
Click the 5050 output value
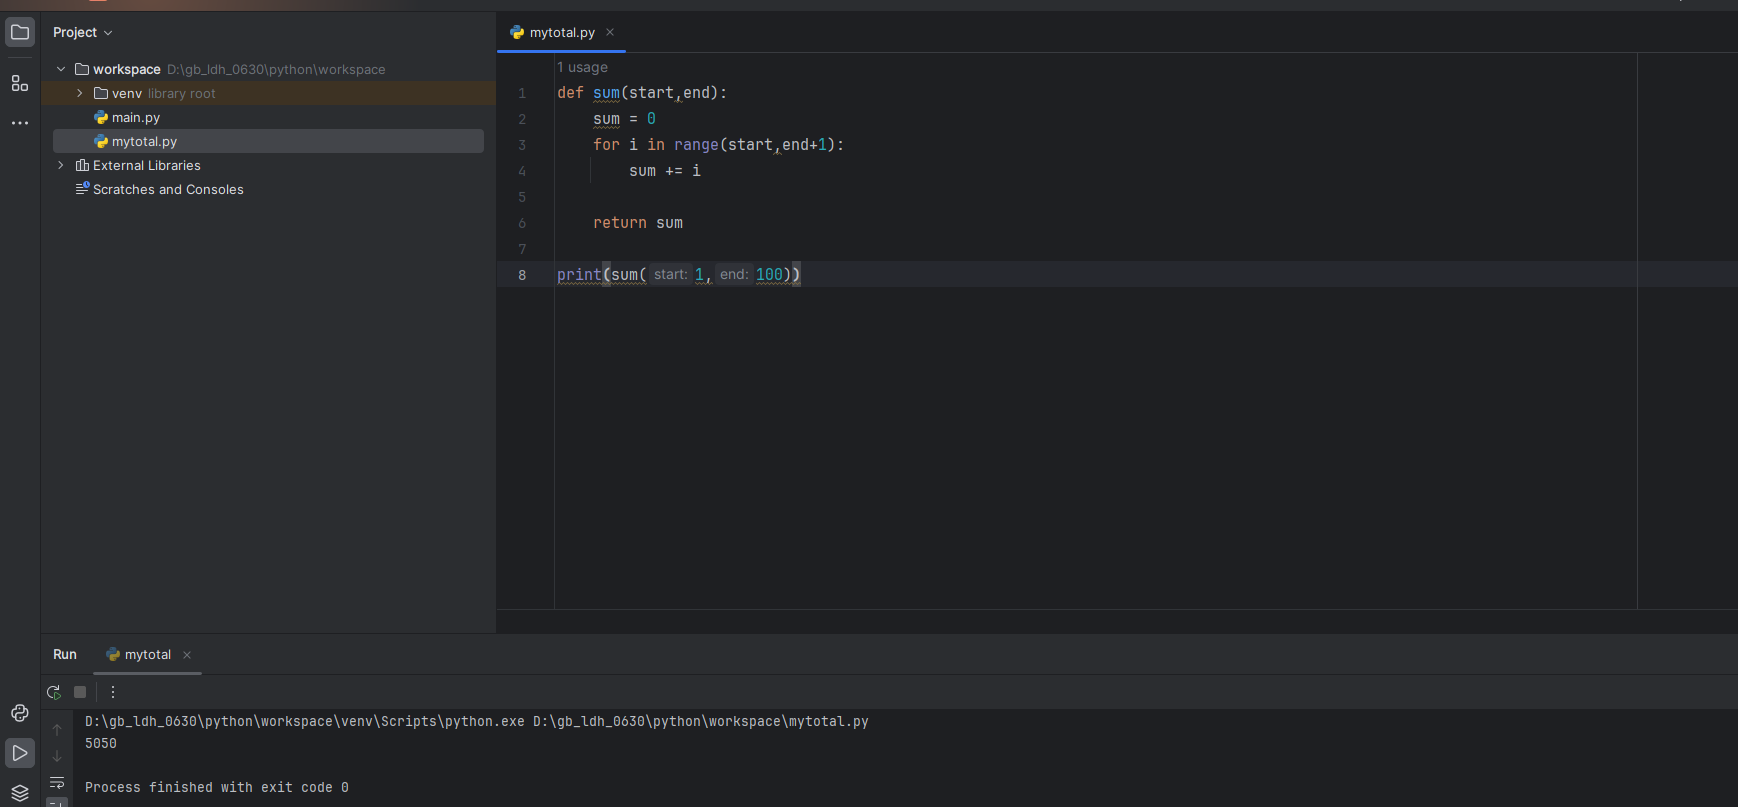101,744
